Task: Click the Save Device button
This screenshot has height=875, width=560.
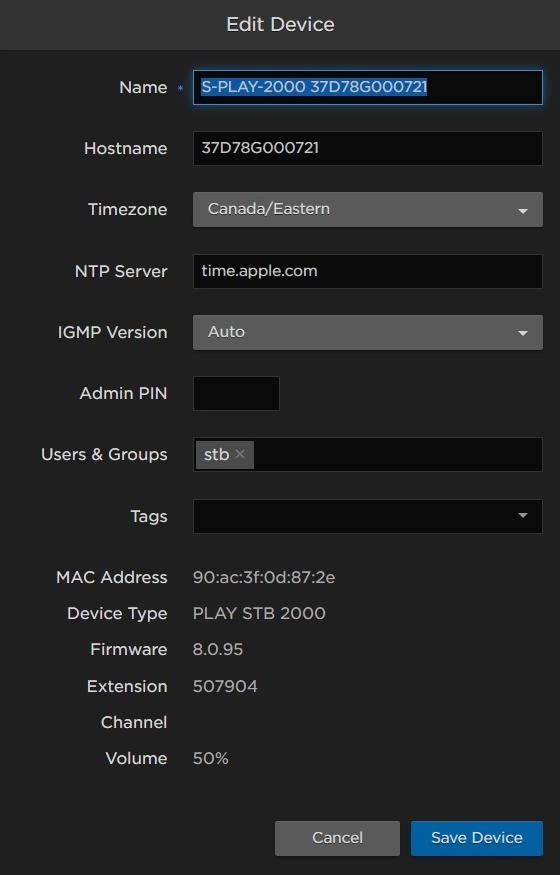Action: point(476,838)
